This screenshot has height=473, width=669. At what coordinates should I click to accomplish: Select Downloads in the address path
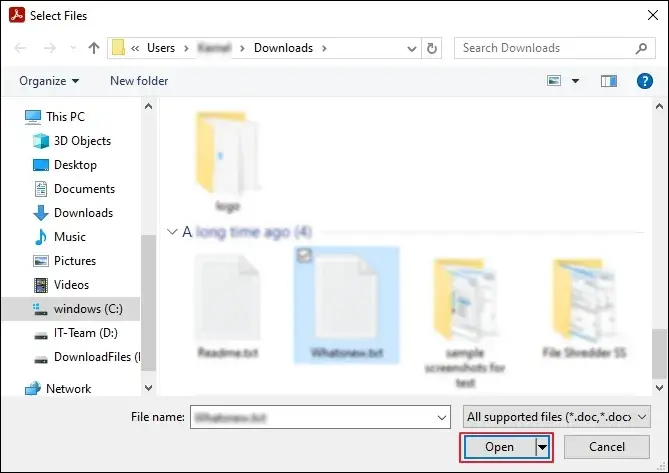(x=283, y=48)
